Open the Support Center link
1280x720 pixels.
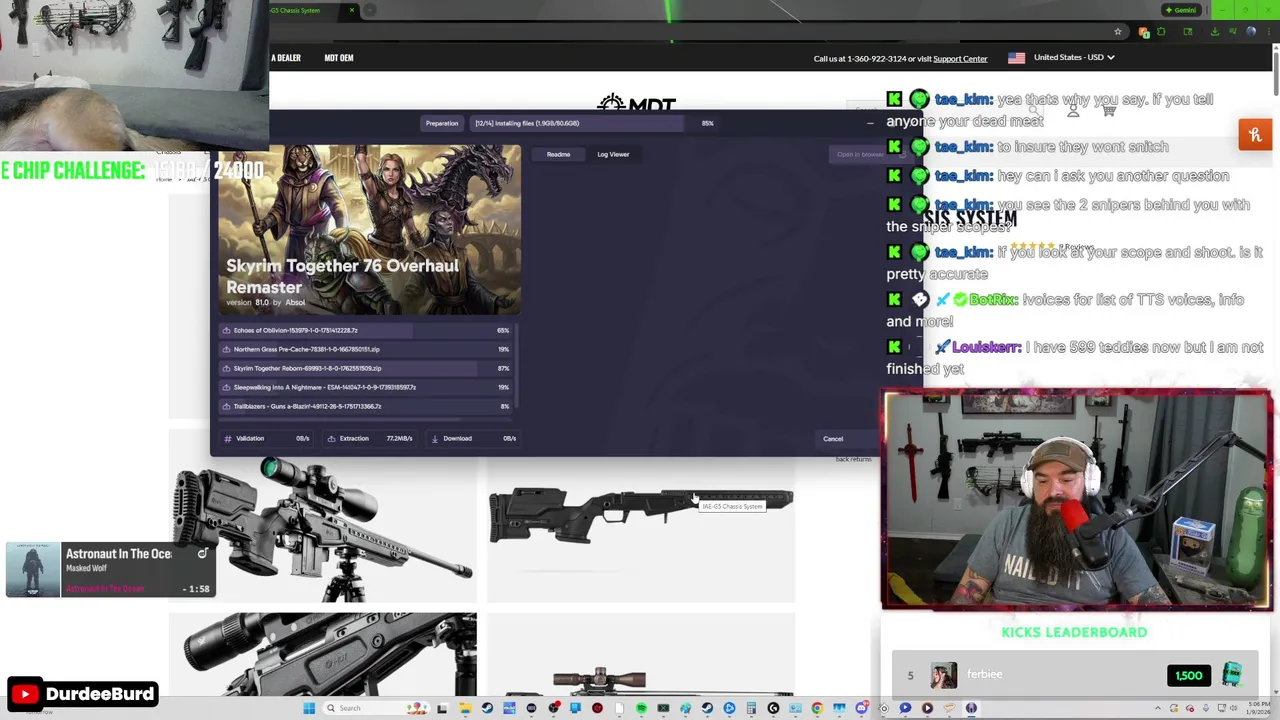[960, 59]
